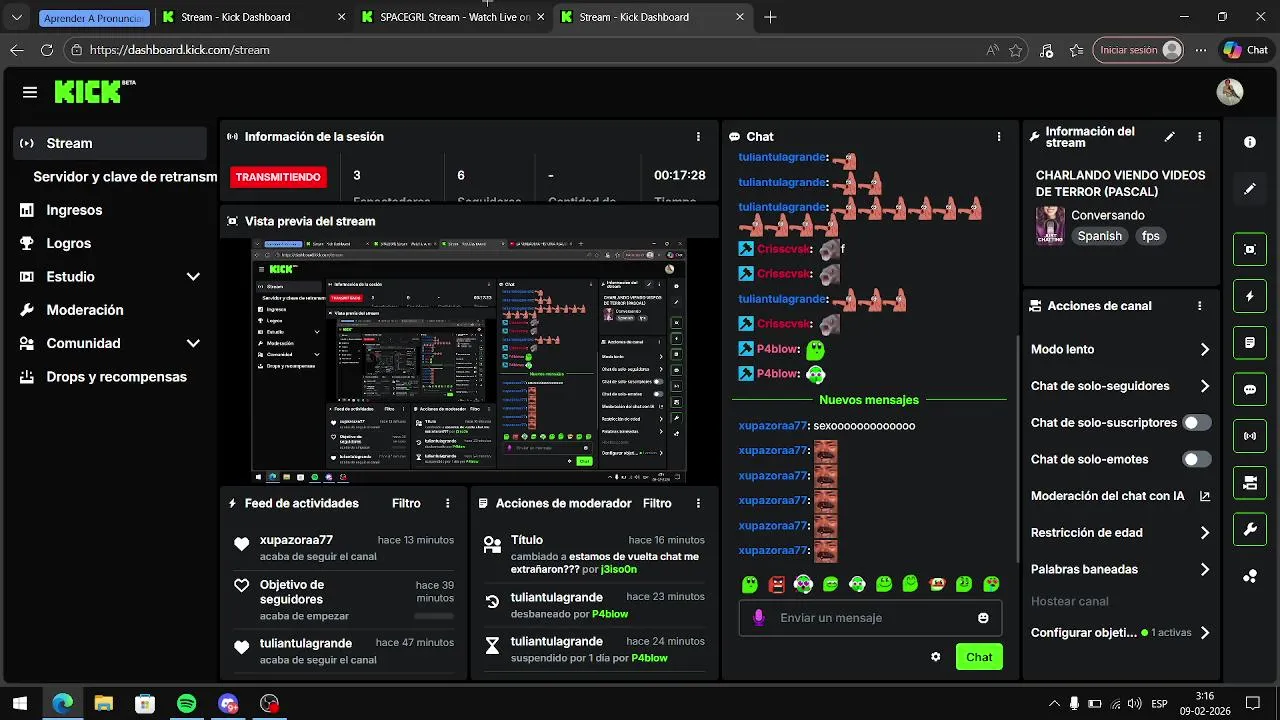Image resolution: width=1280 pixels, height=720 pixels.
Task: Open P4blow link in suspendido entry
Action: (649, 658)
